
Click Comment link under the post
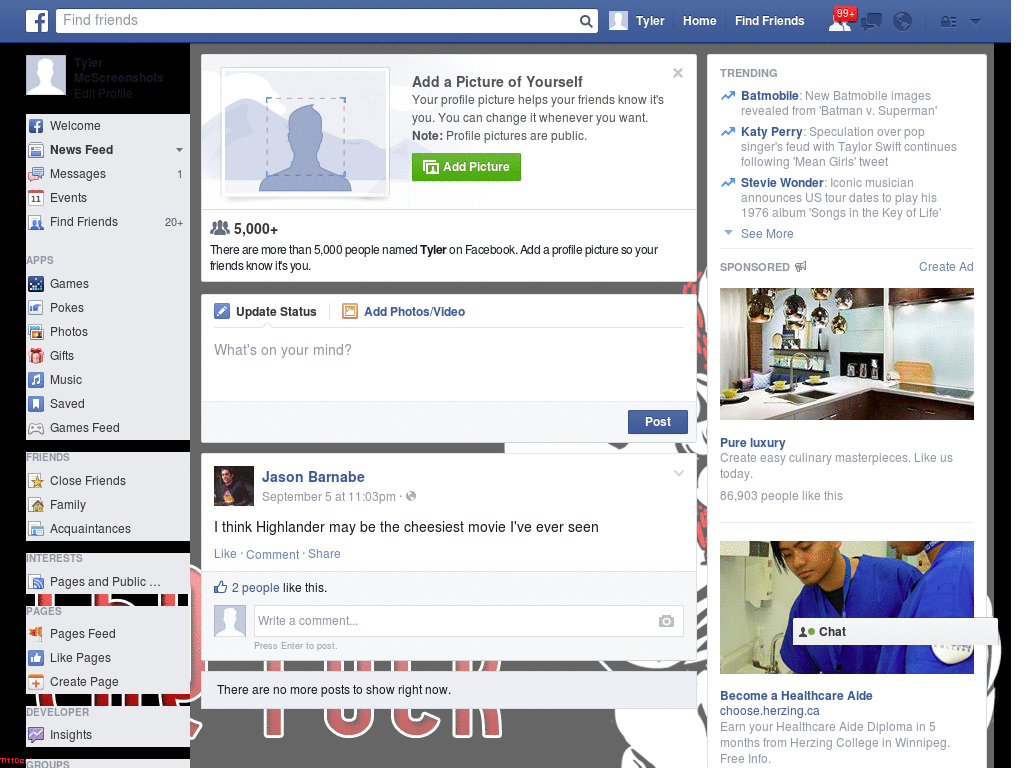(272, 554)
